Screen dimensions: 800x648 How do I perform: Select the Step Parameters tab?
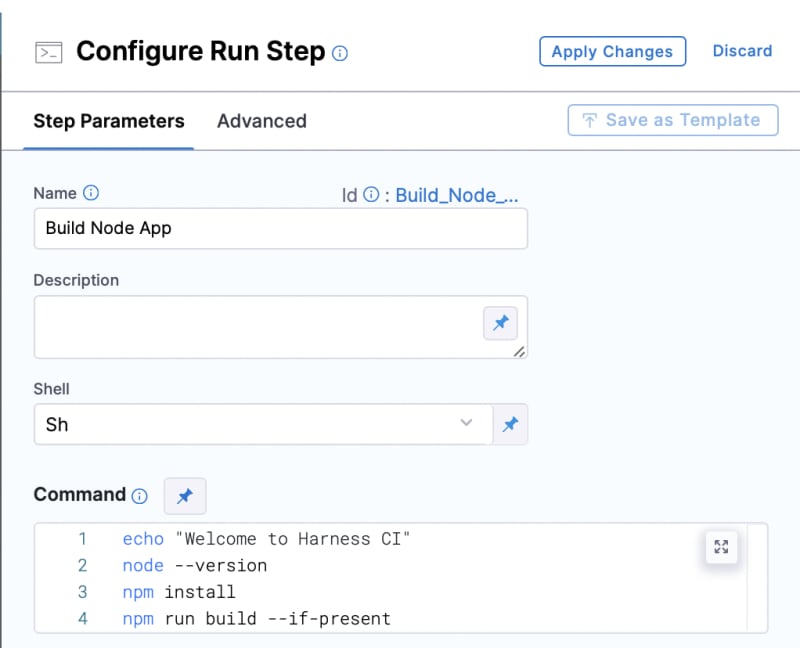pos(109,121)
